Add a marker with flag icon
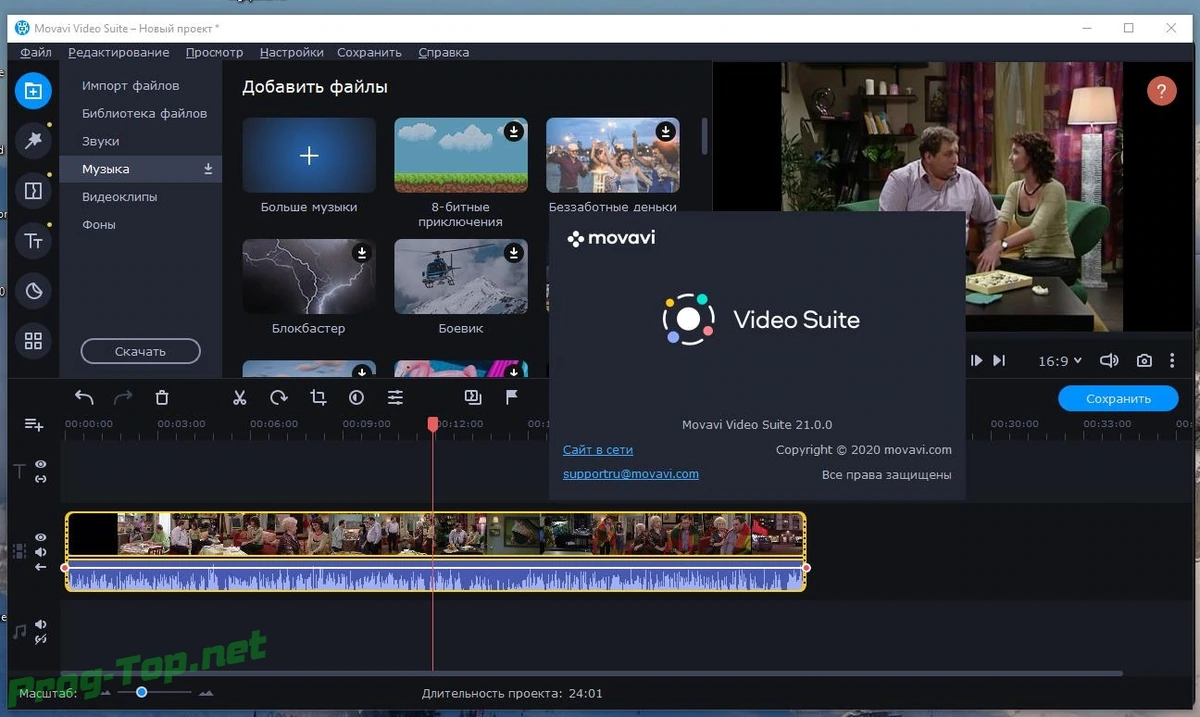 click(512, 397)
